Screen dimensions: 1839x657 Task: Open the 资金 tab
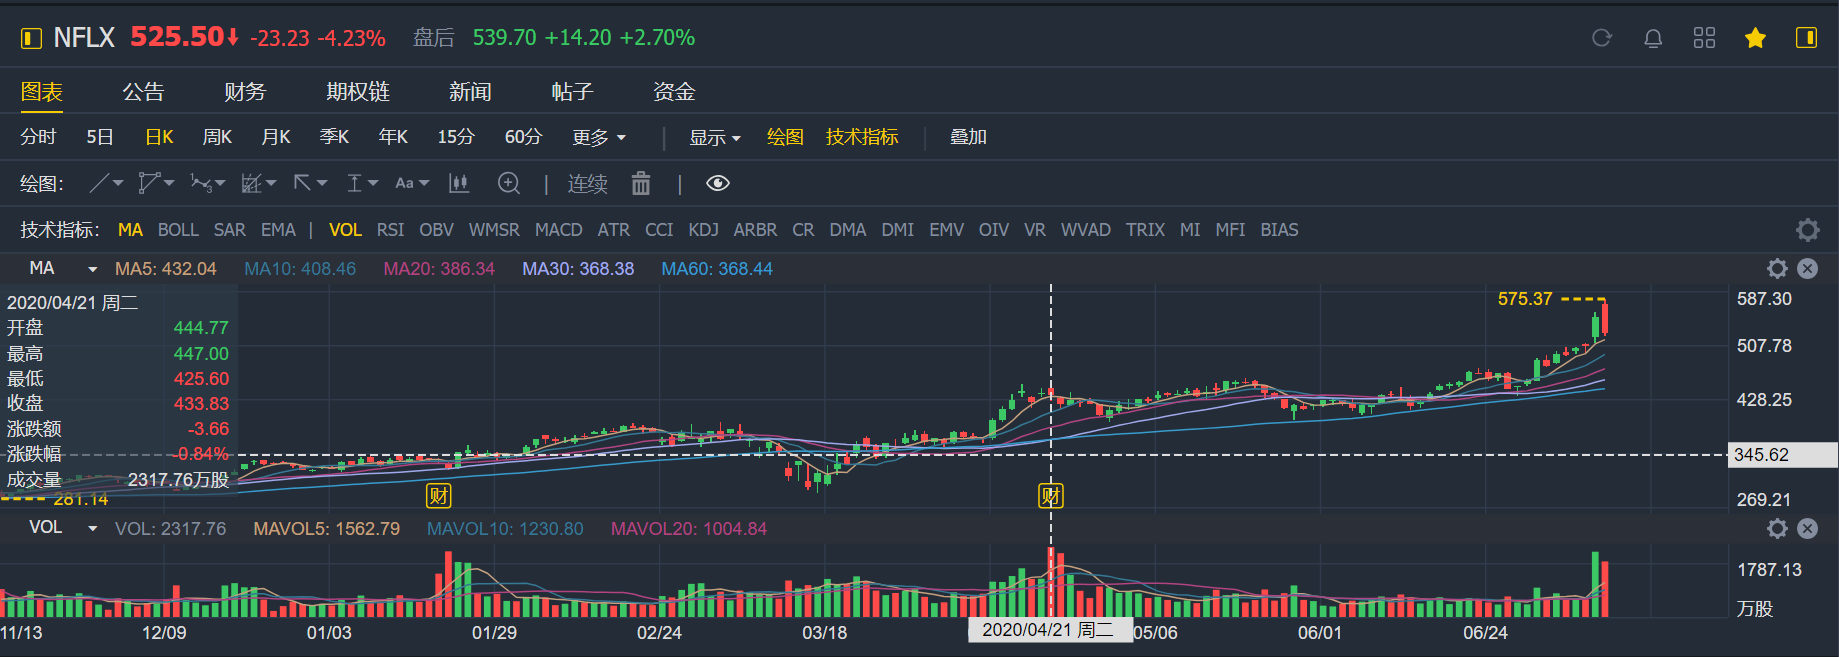pos(674,92)
